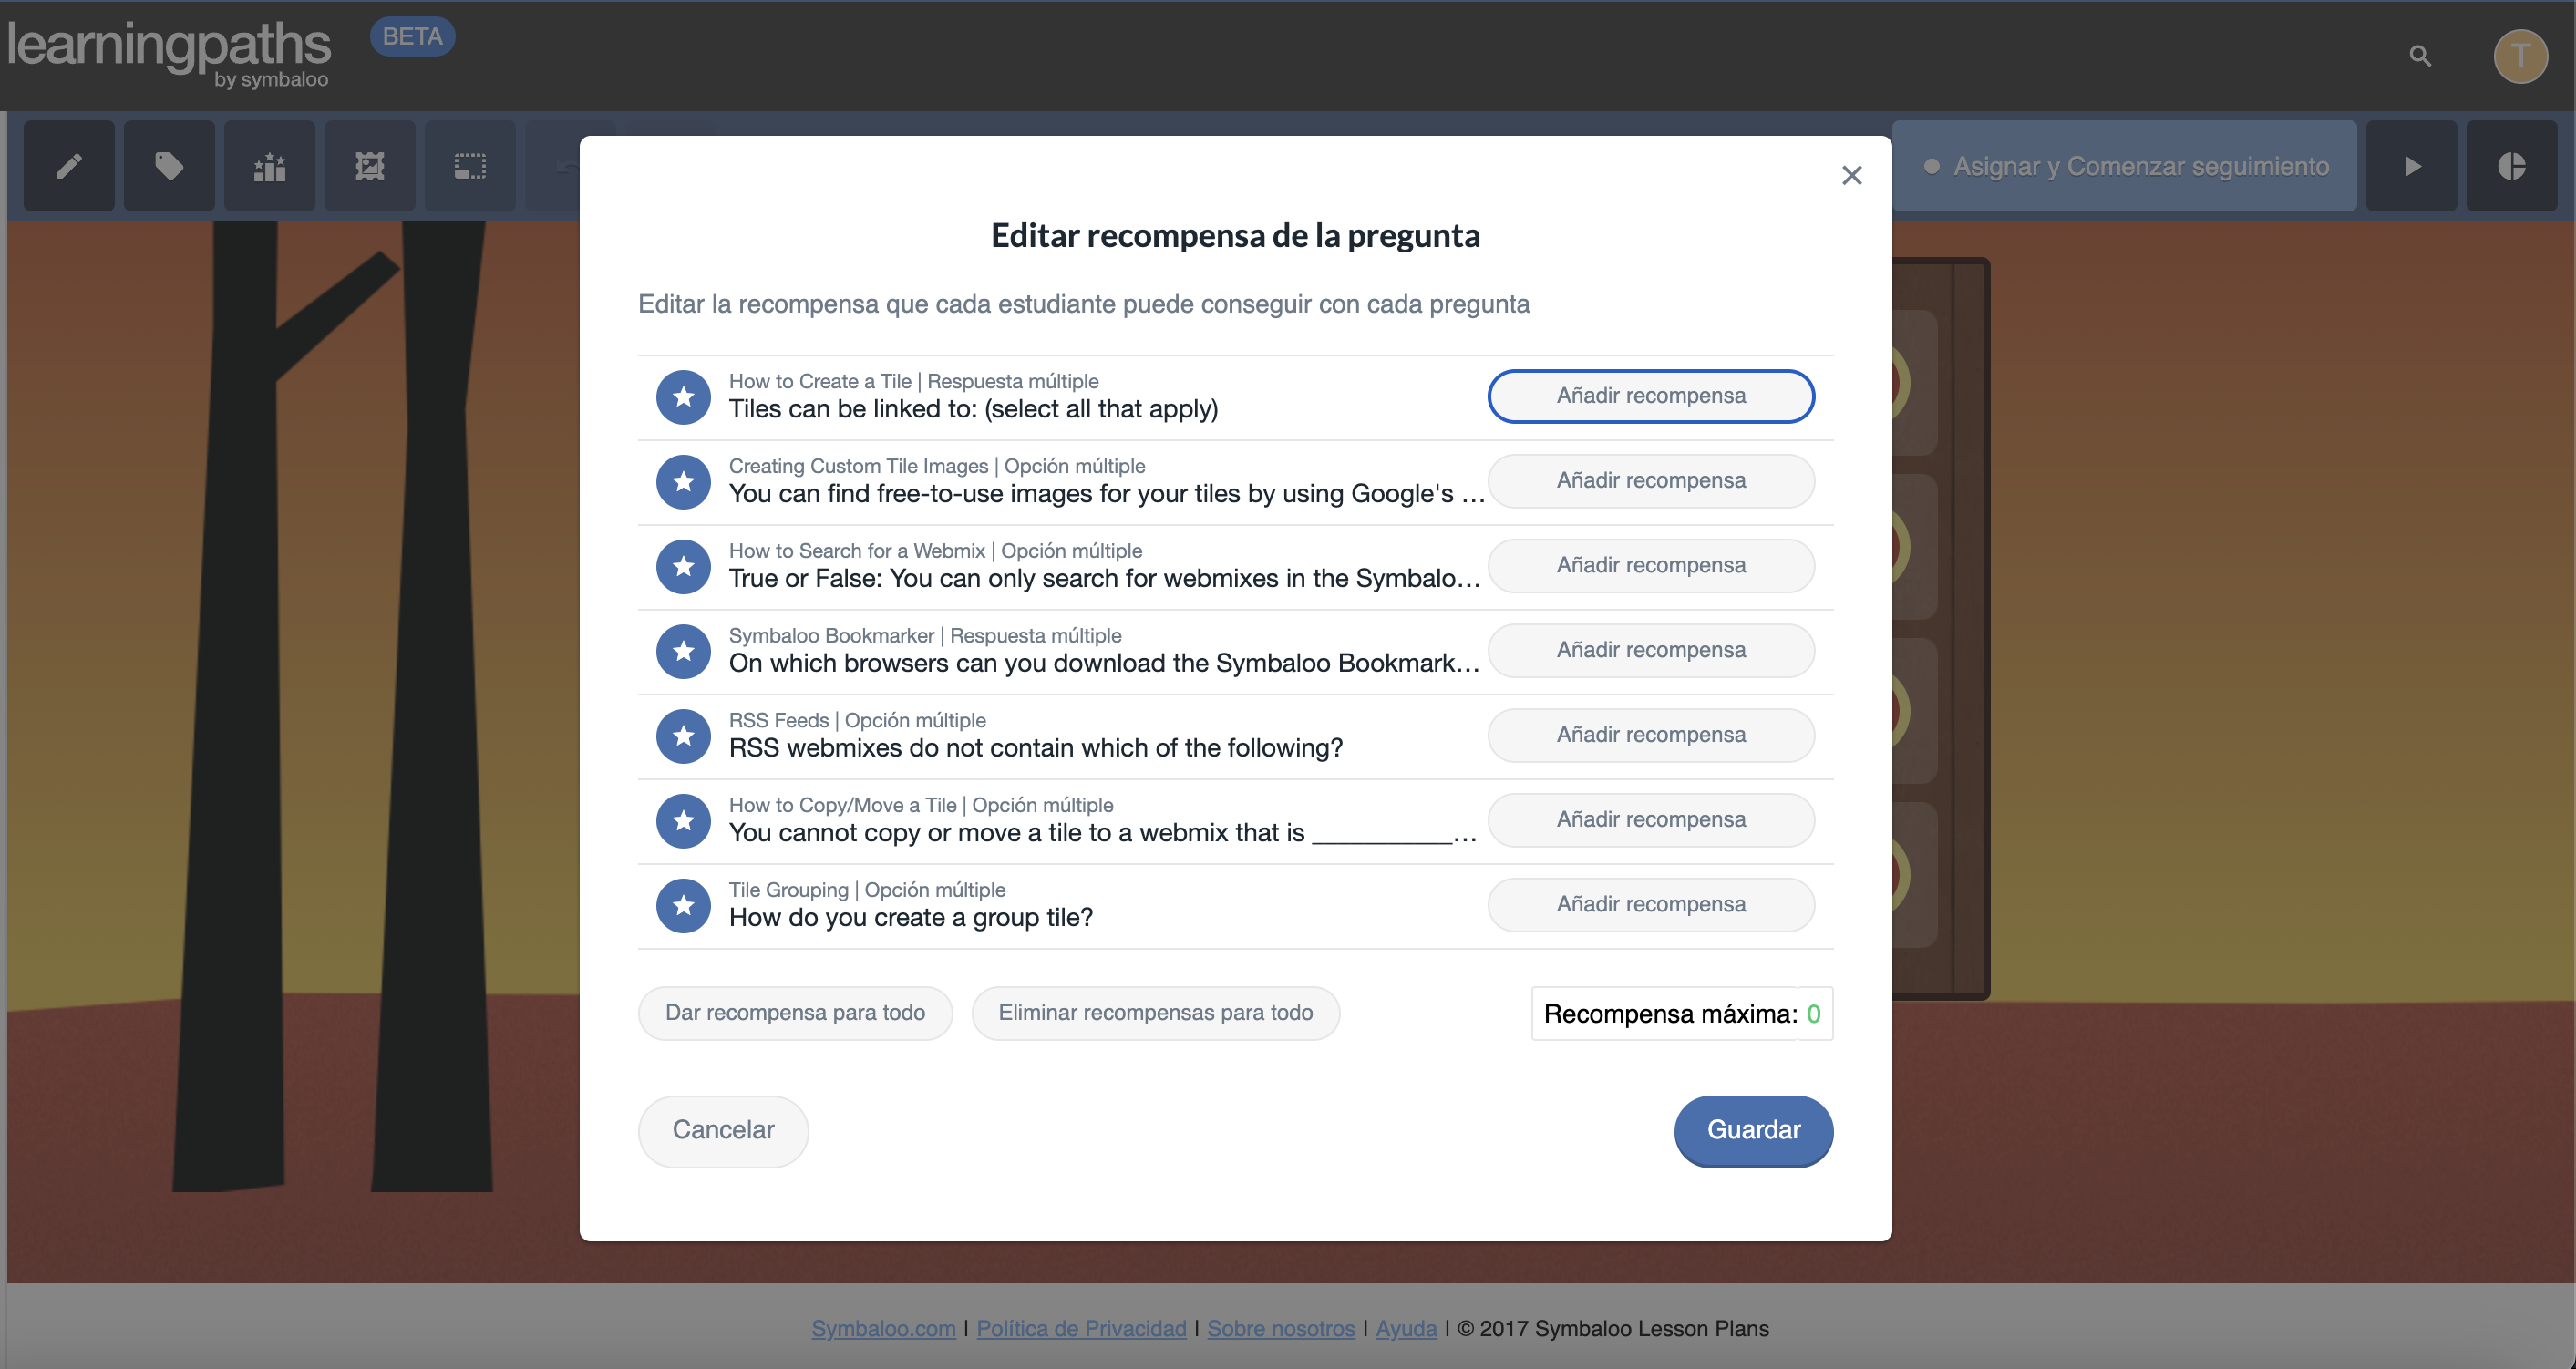Click dialog title 'Editar recompensa de la pregunta'
2576x1369 pixels.
point(1235,236)
